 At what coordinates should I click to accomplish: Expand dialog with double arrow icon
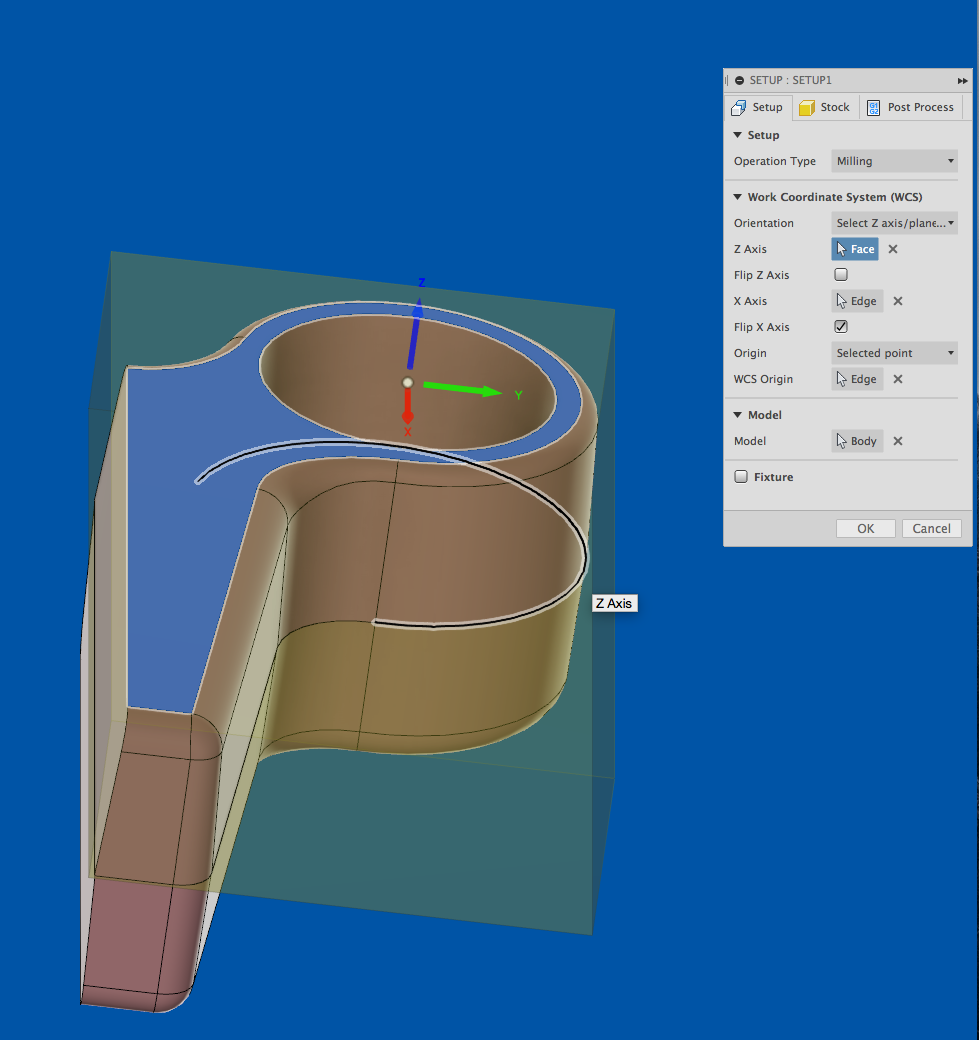(x=962, y=80)
